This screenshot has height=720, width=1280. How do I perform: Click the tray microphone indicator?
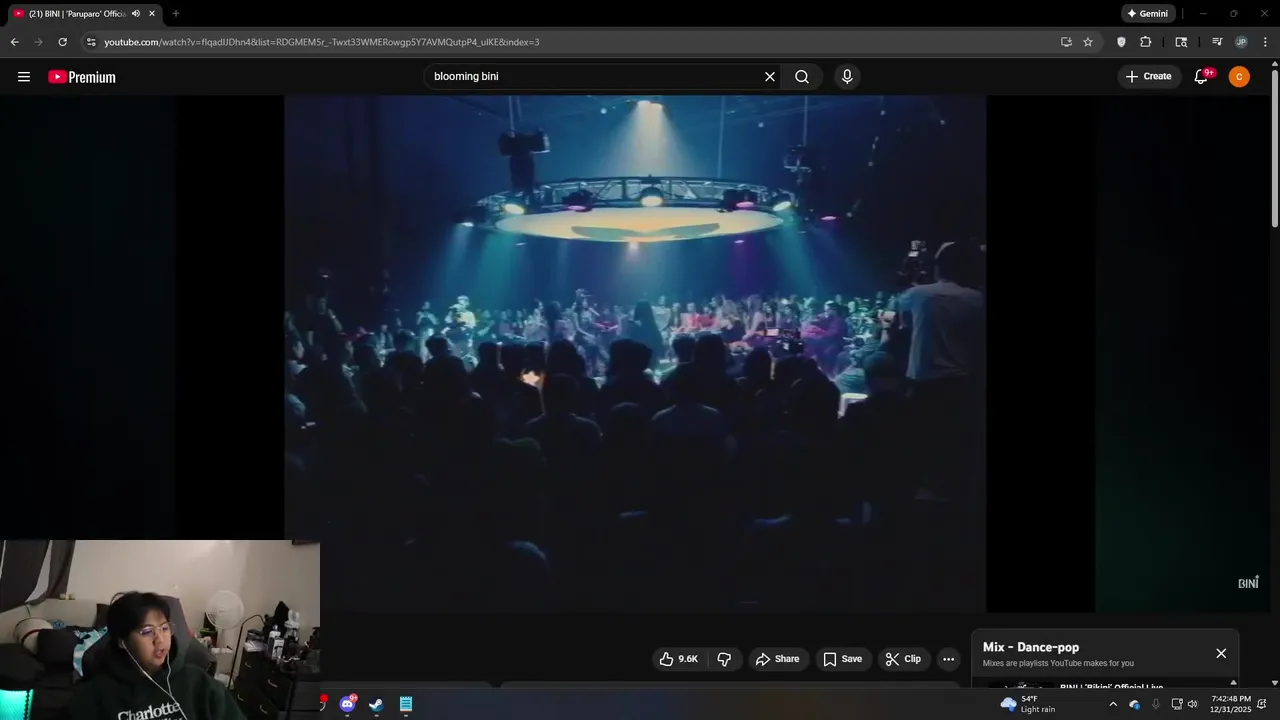(1156, 704)
